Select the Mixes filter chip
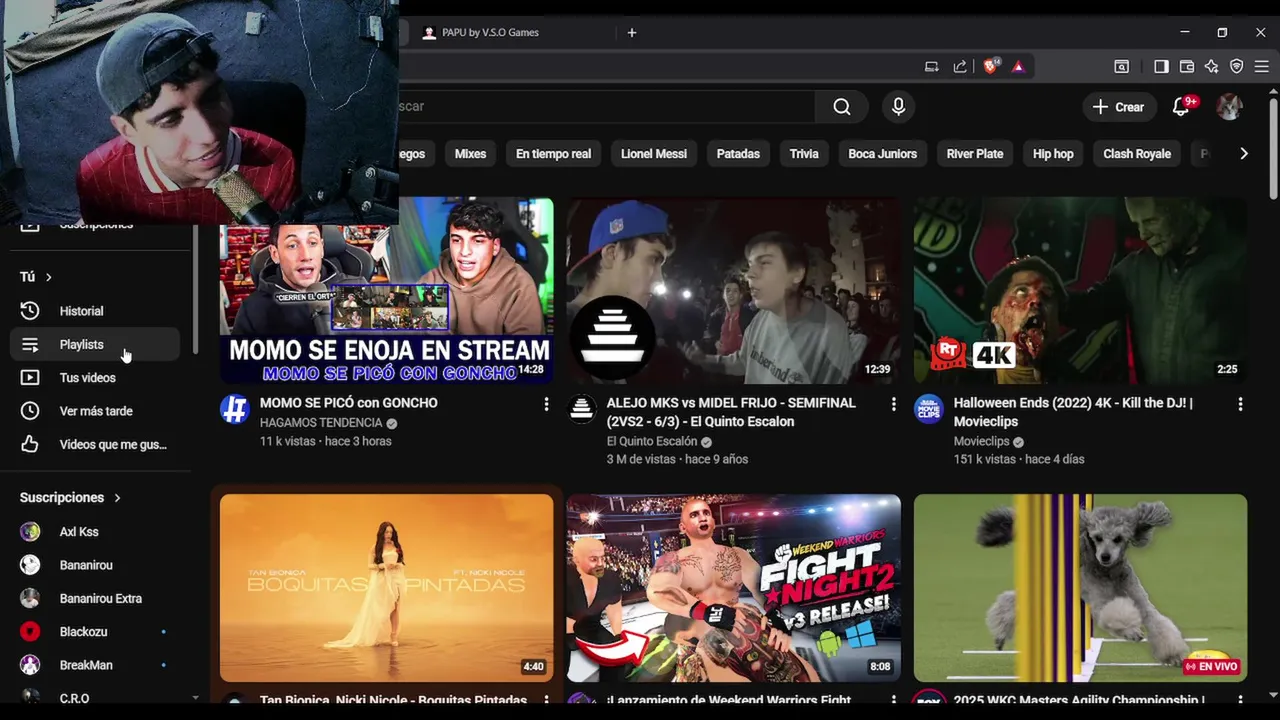The width and height of the screenshot is (1280, 720). coord(470,154)
